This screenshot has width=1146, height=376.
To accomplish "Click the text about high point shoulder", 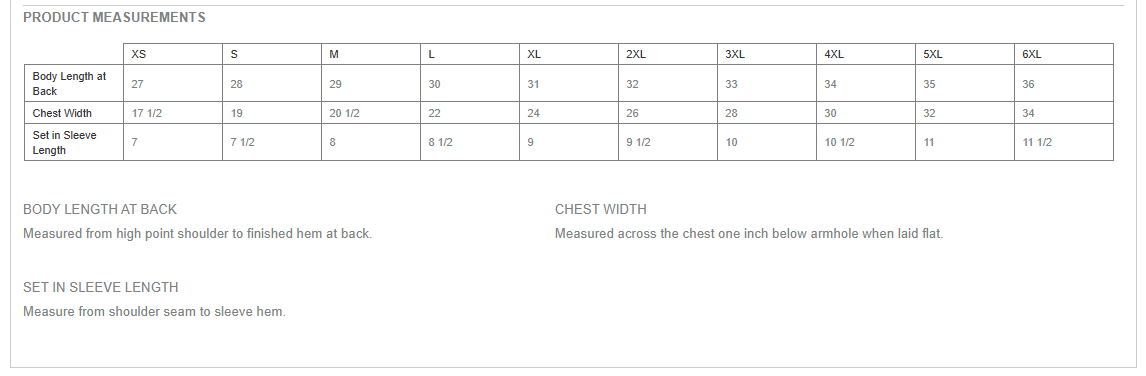I will (x=197, y=234).
